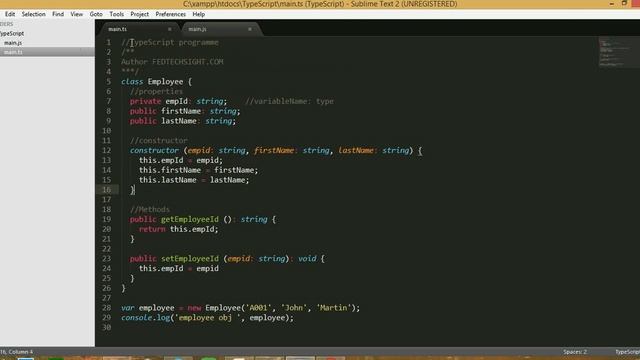
Task: Open main.js in the sidebar
Action: pos(13,43)
